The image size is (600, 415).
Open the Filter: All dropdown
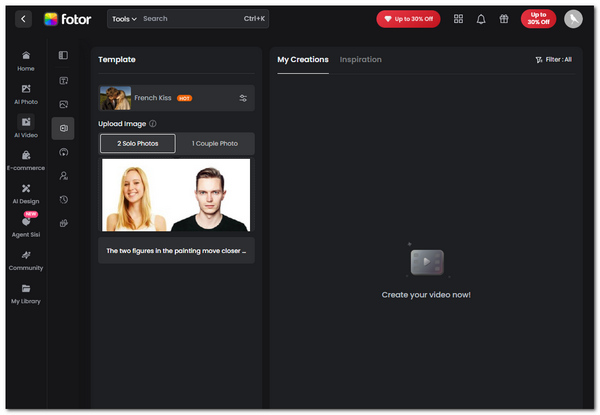coord(553,60)
